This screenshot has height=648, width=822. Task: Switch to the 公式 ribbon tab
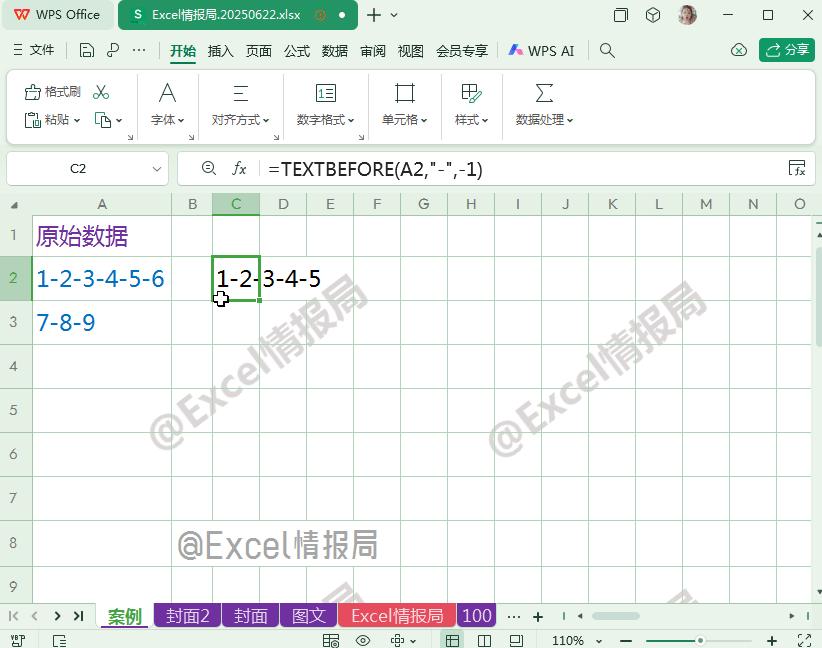[x=296, y=50]
